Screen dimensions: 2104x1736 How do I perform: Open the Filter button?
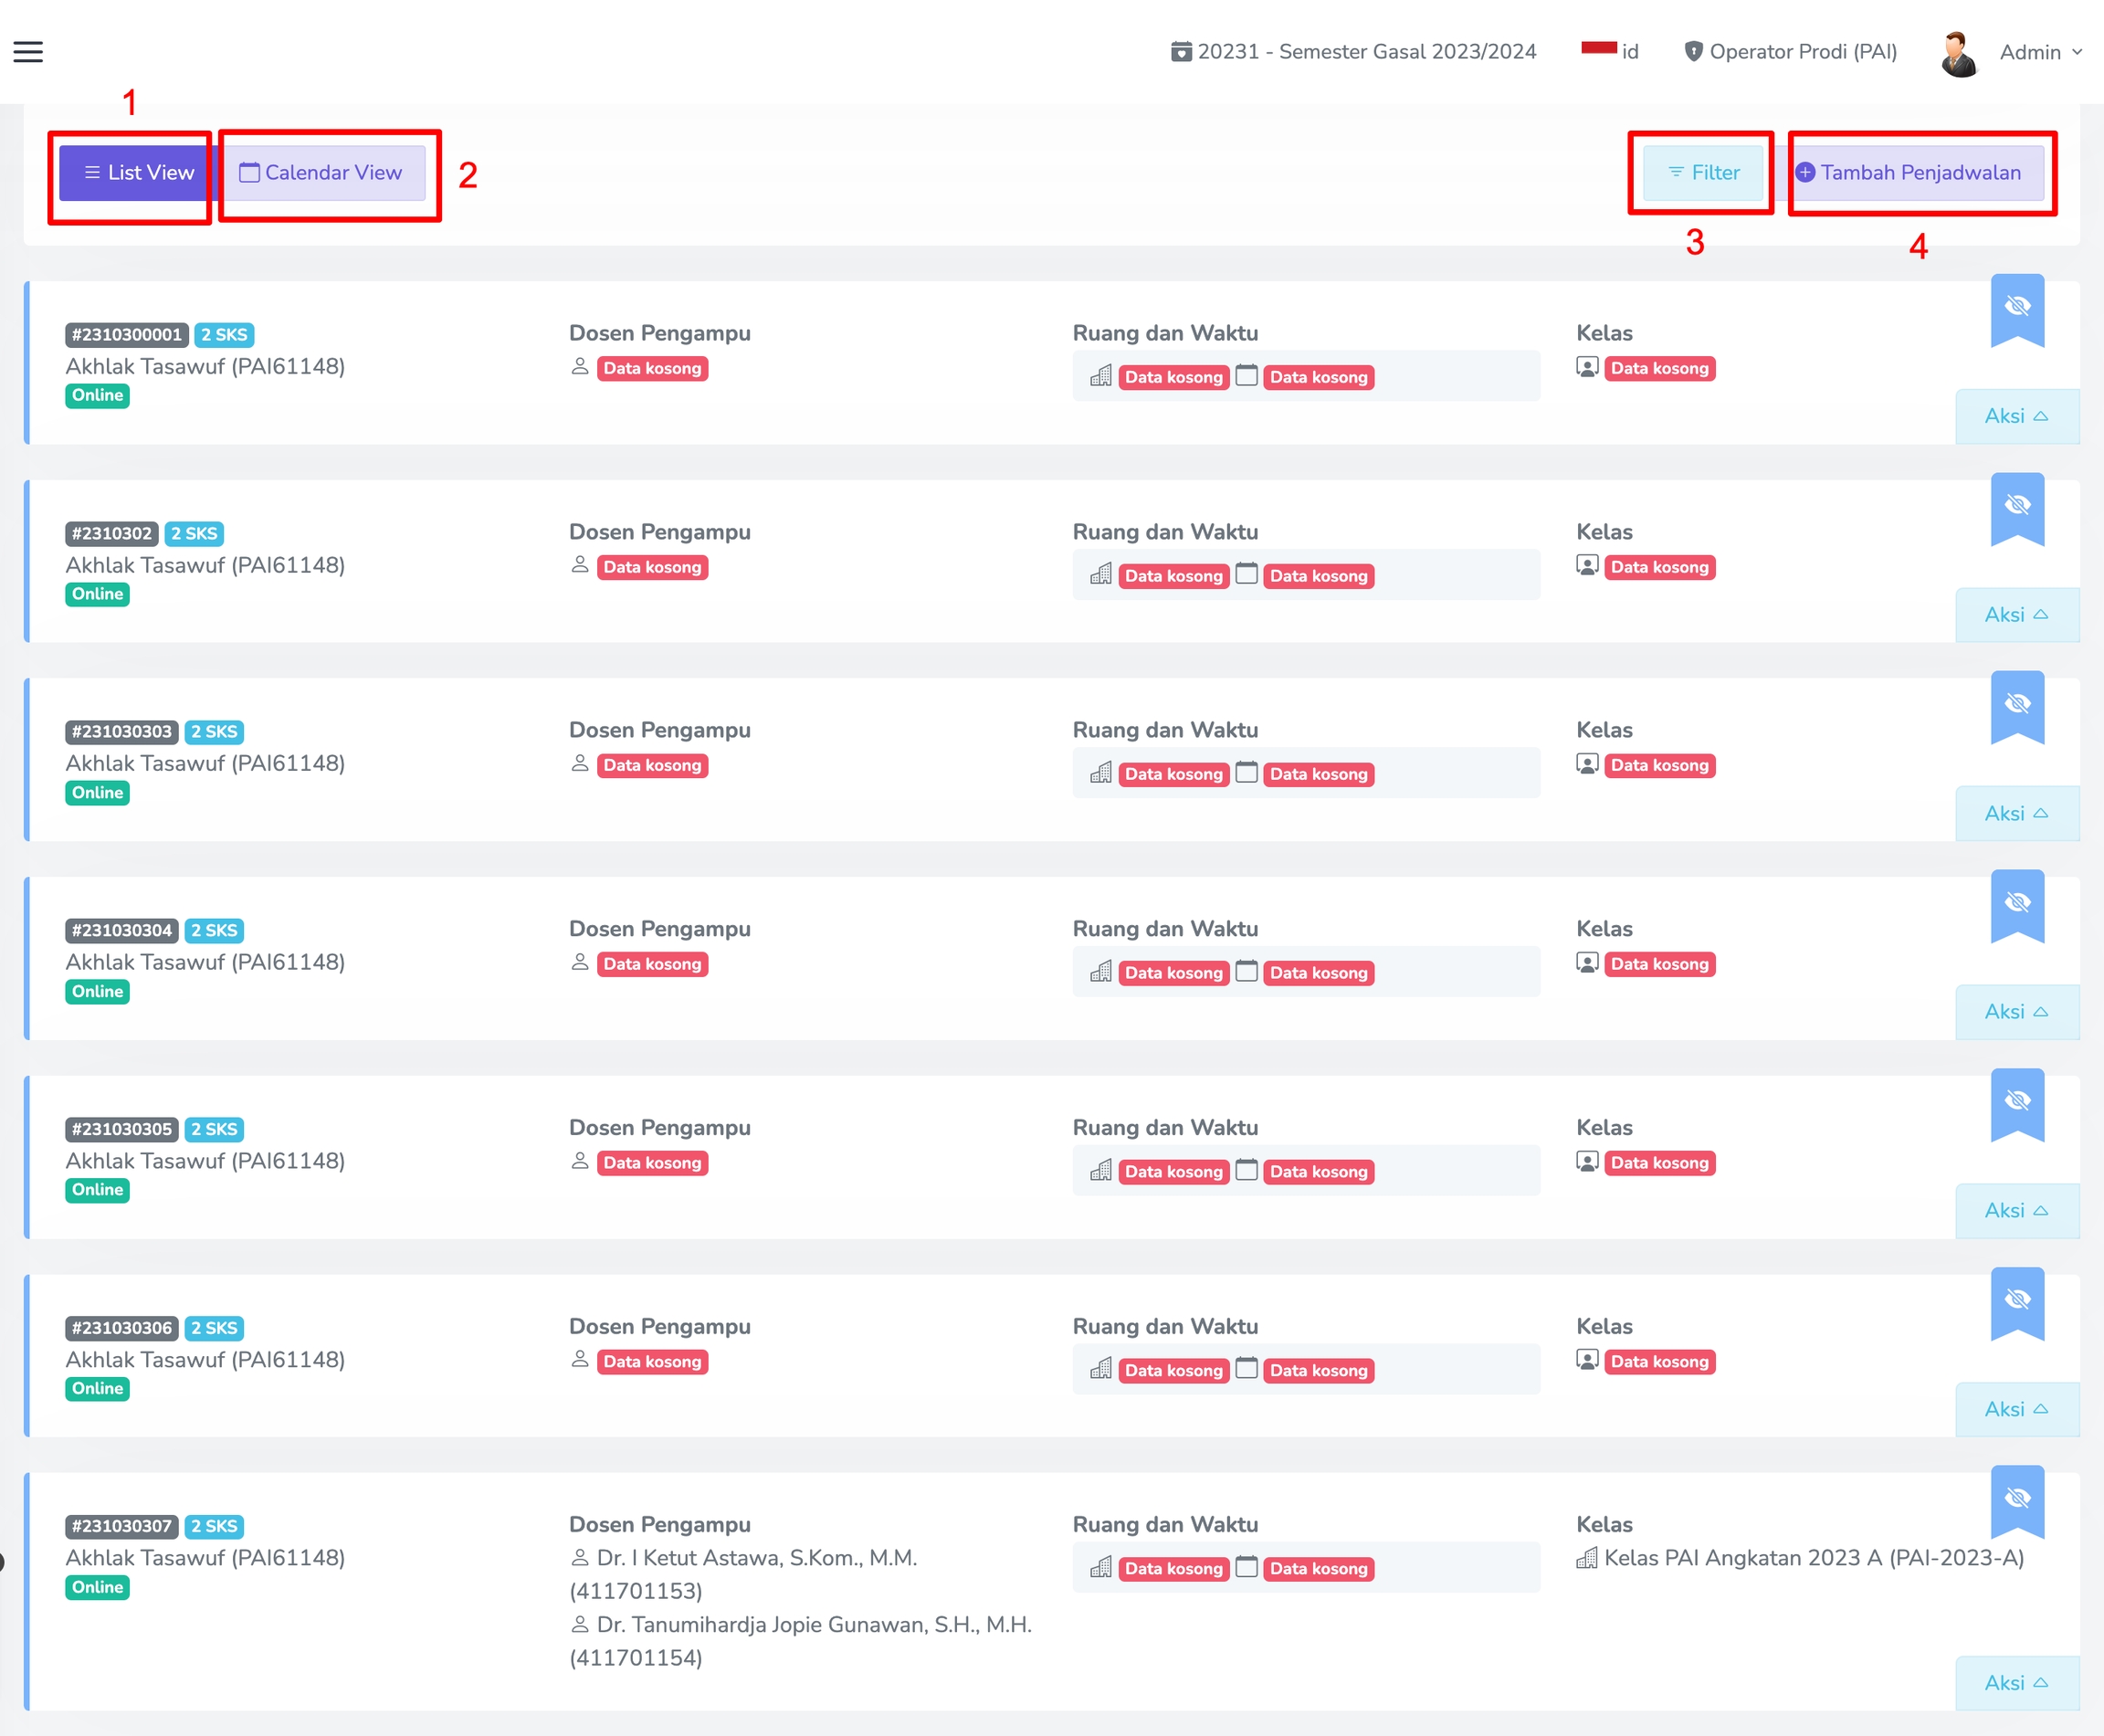tap(1703, 173)
